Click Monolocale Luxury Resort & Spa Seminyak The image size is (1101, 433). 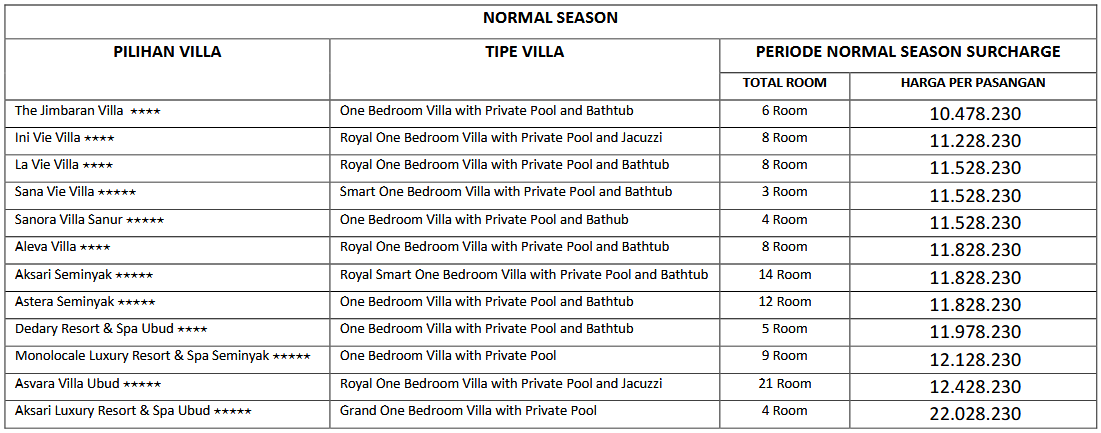(162, 356)
